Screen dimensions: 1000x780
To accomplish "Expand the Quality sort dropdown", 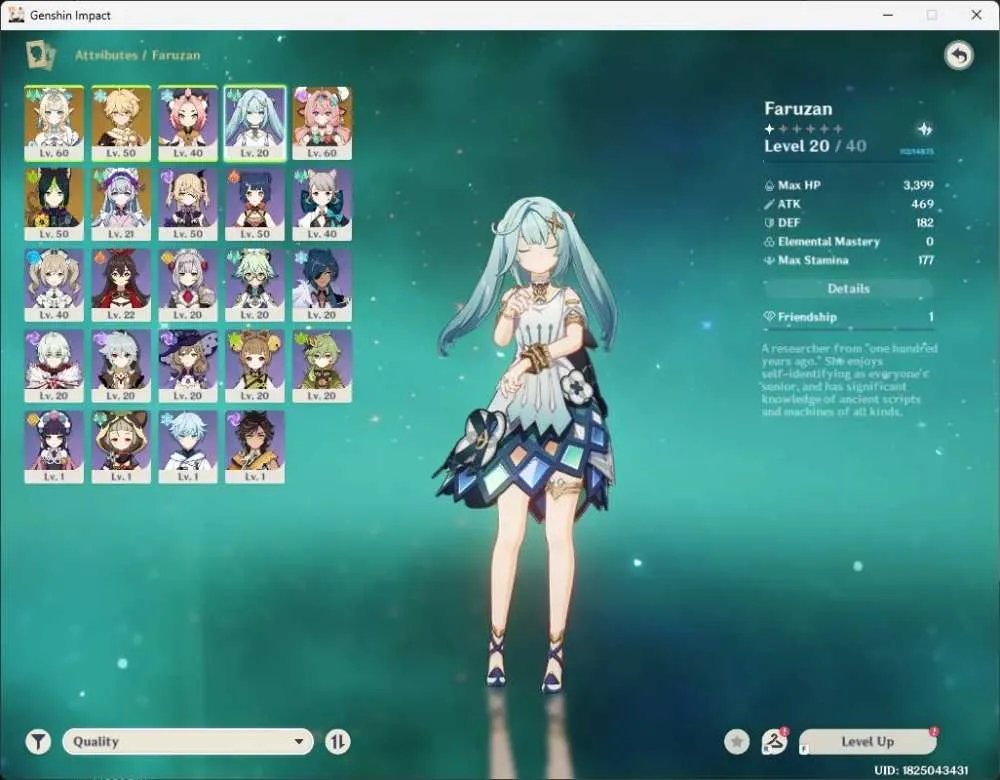I will (188, 742).
